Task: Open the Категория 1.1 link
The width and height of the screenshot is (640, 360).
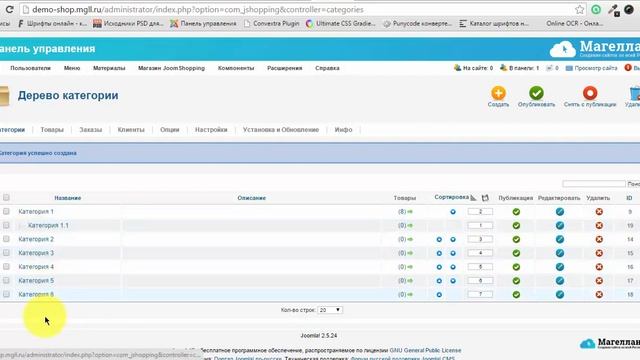Action: coord(48,225)
